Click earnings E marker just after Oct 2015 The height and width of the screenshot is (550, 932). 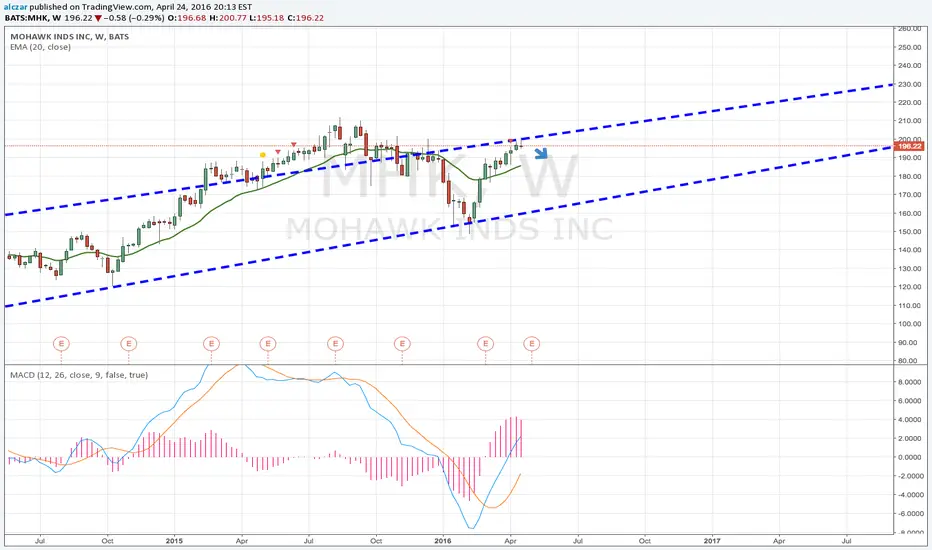(x=402, y=344)
